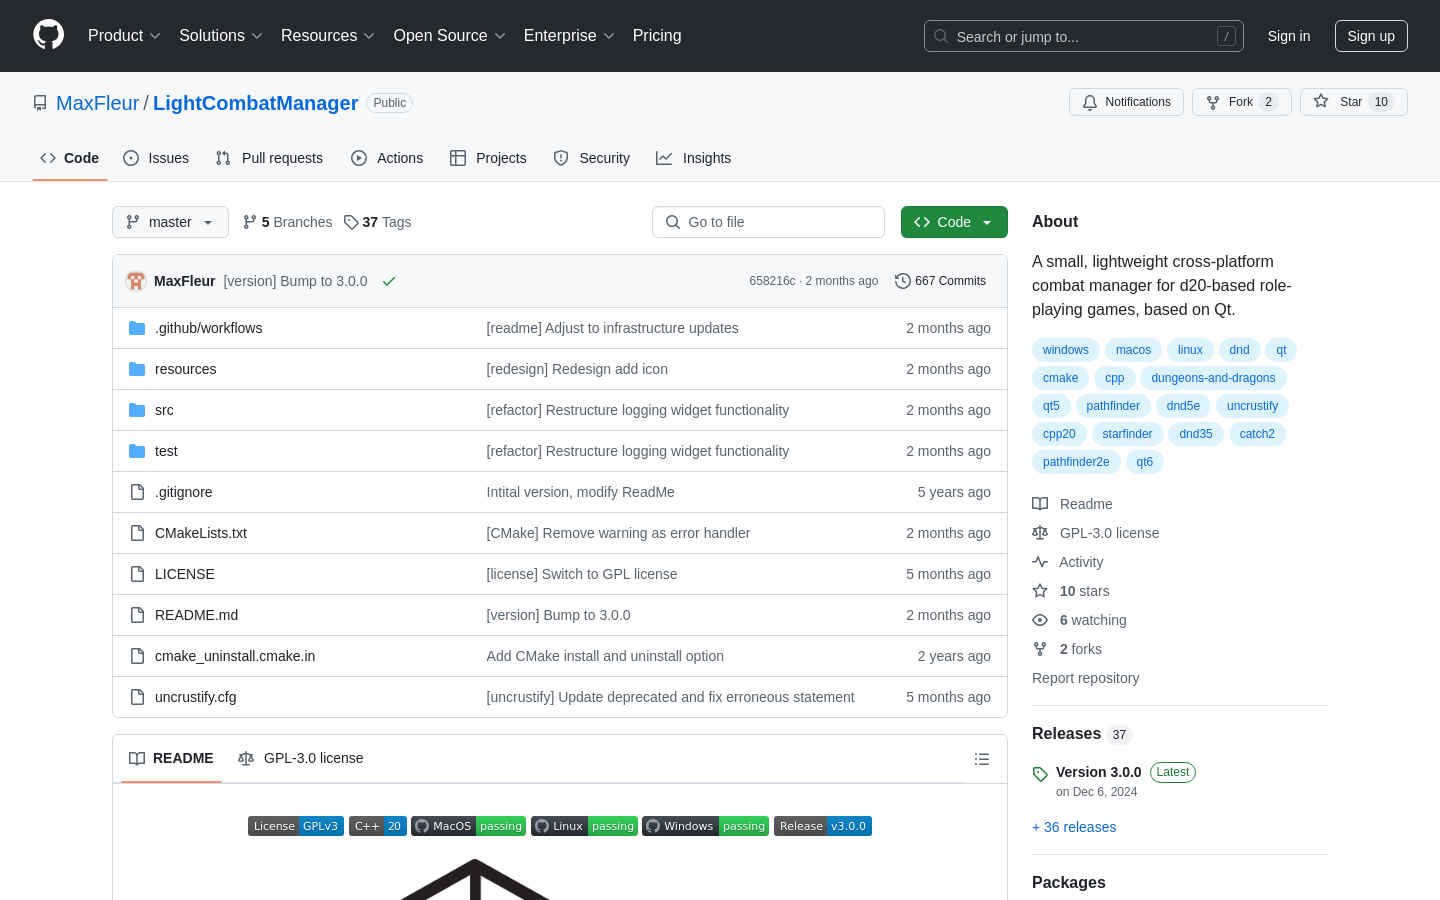
Task: Switch to the Issues tab
Action: click(x=156, y=158)
